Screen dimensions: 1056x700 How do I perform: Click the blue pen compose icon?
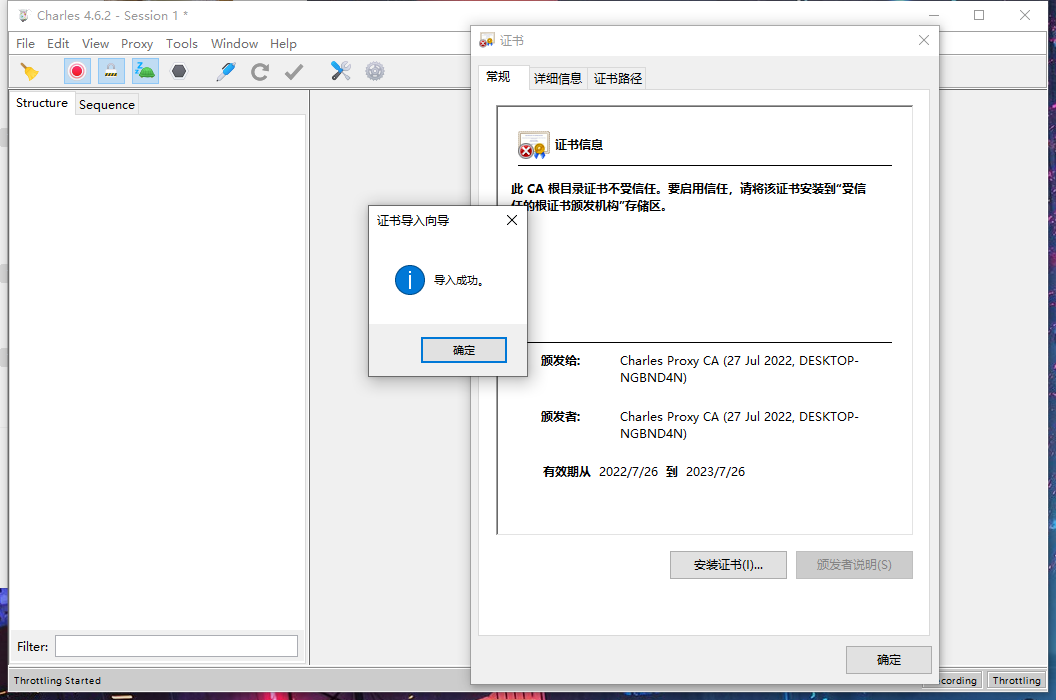point(226,71)
